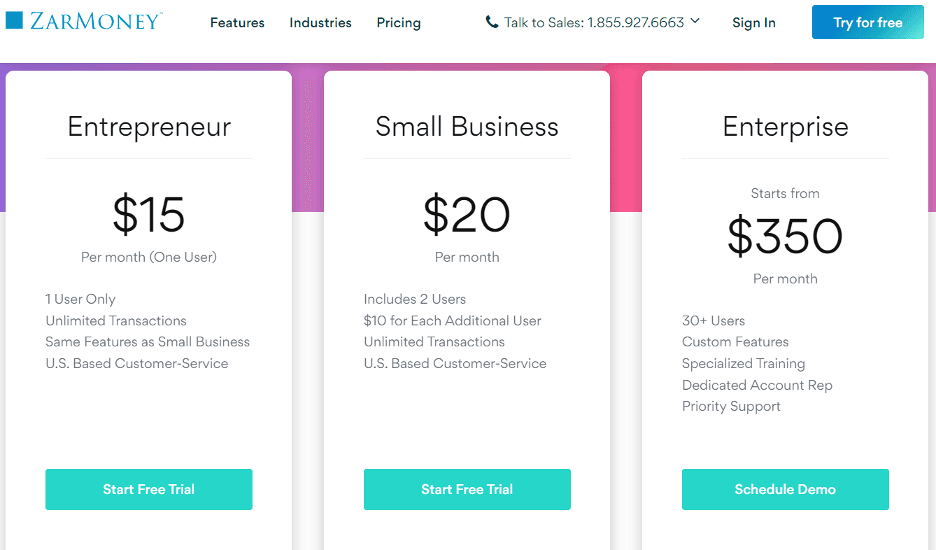Viewport: 936px width, 550px height.
Task: Click the $10 for Each Additional User text
Action: [x=452, y=321]
